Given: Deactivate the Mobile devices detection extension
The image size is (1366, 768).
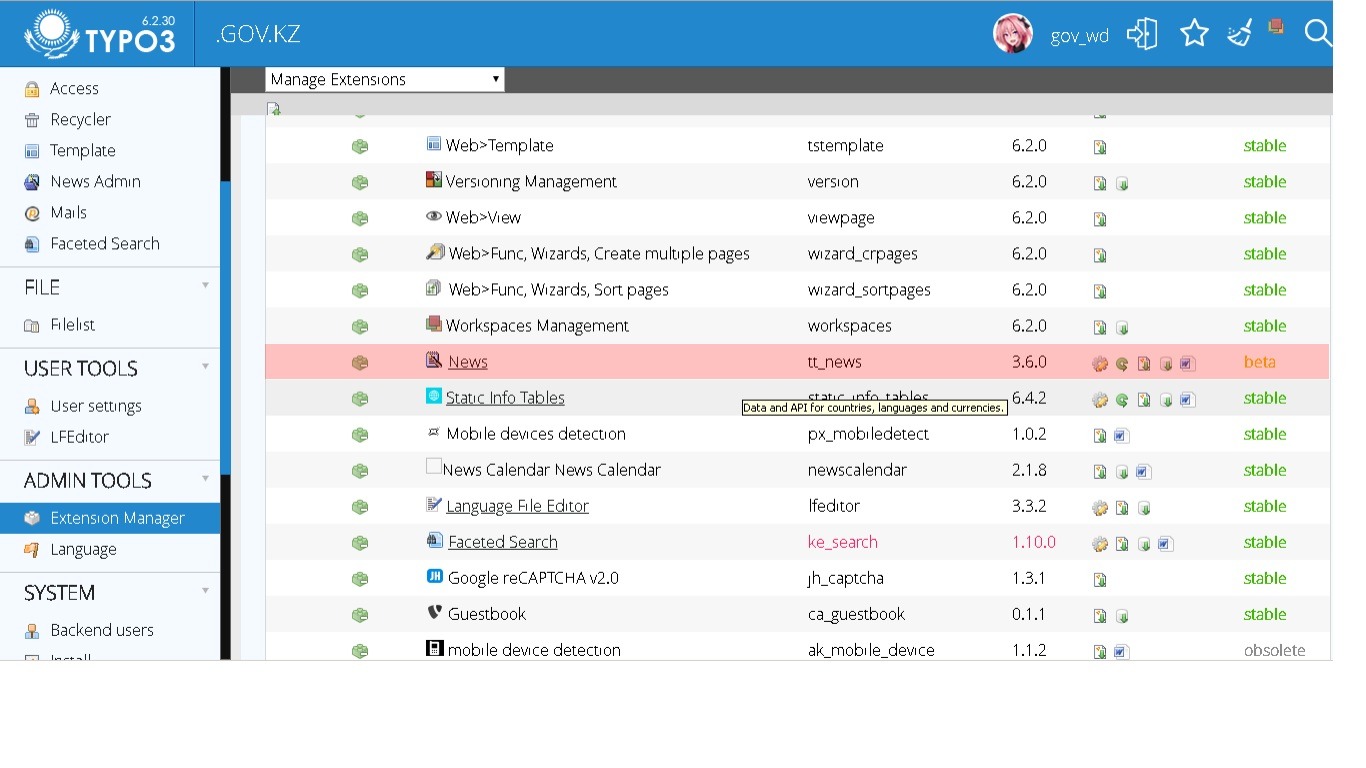Looking at the screenshot, I should 360,435.
